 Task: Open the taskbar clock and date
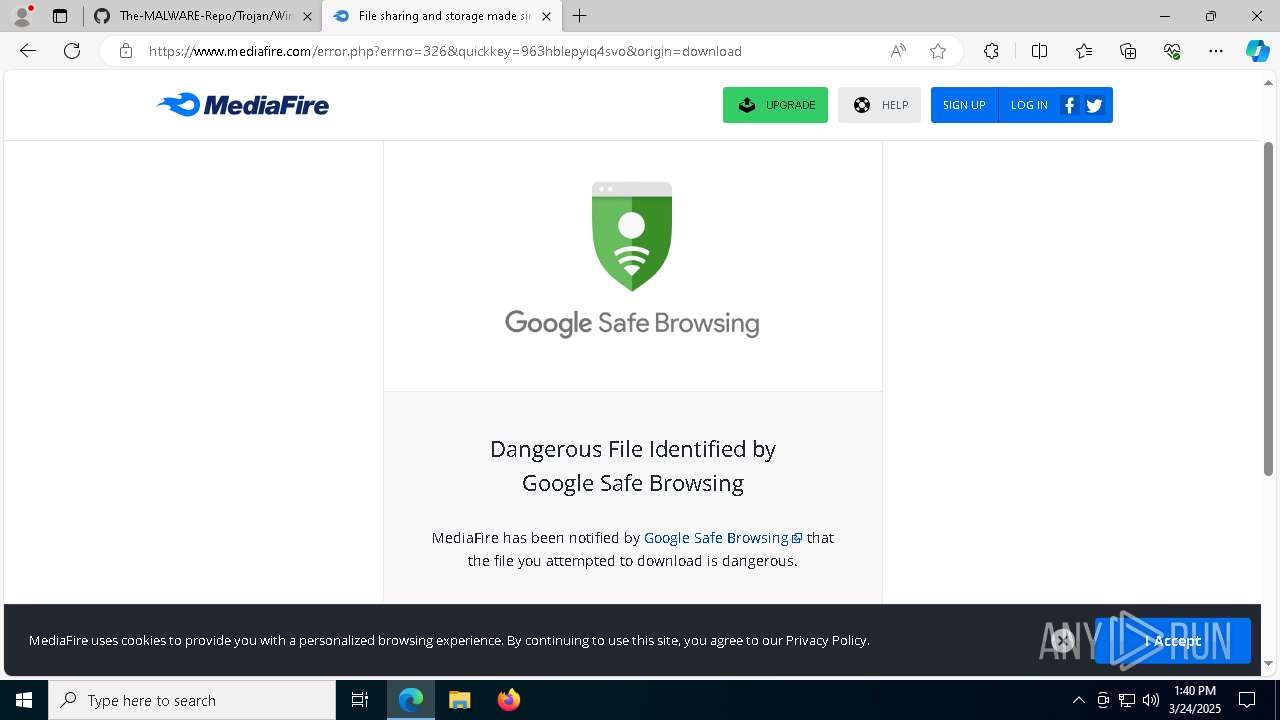[x=1195, y=700]
